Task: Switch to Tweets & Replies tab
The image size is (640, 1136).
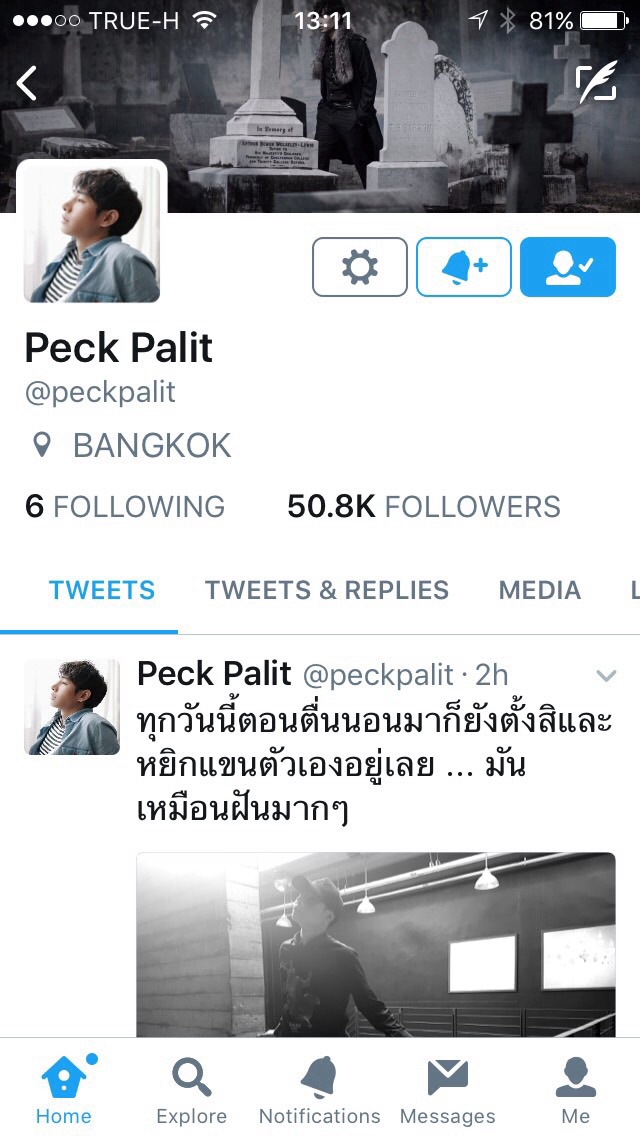Action: tap(327, 590)
